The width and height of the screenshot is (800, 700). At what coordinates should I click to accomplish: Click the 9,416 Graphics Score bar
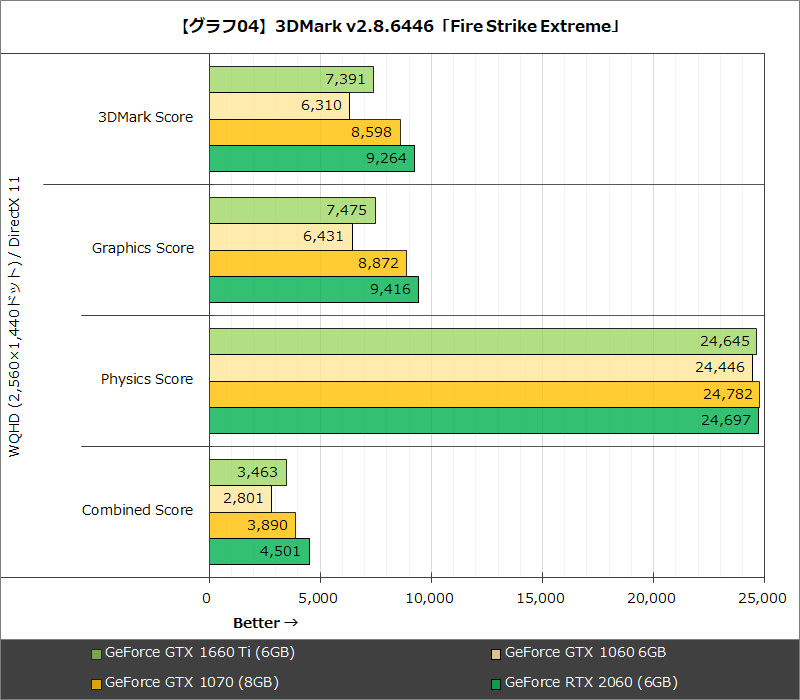(310, 289)
